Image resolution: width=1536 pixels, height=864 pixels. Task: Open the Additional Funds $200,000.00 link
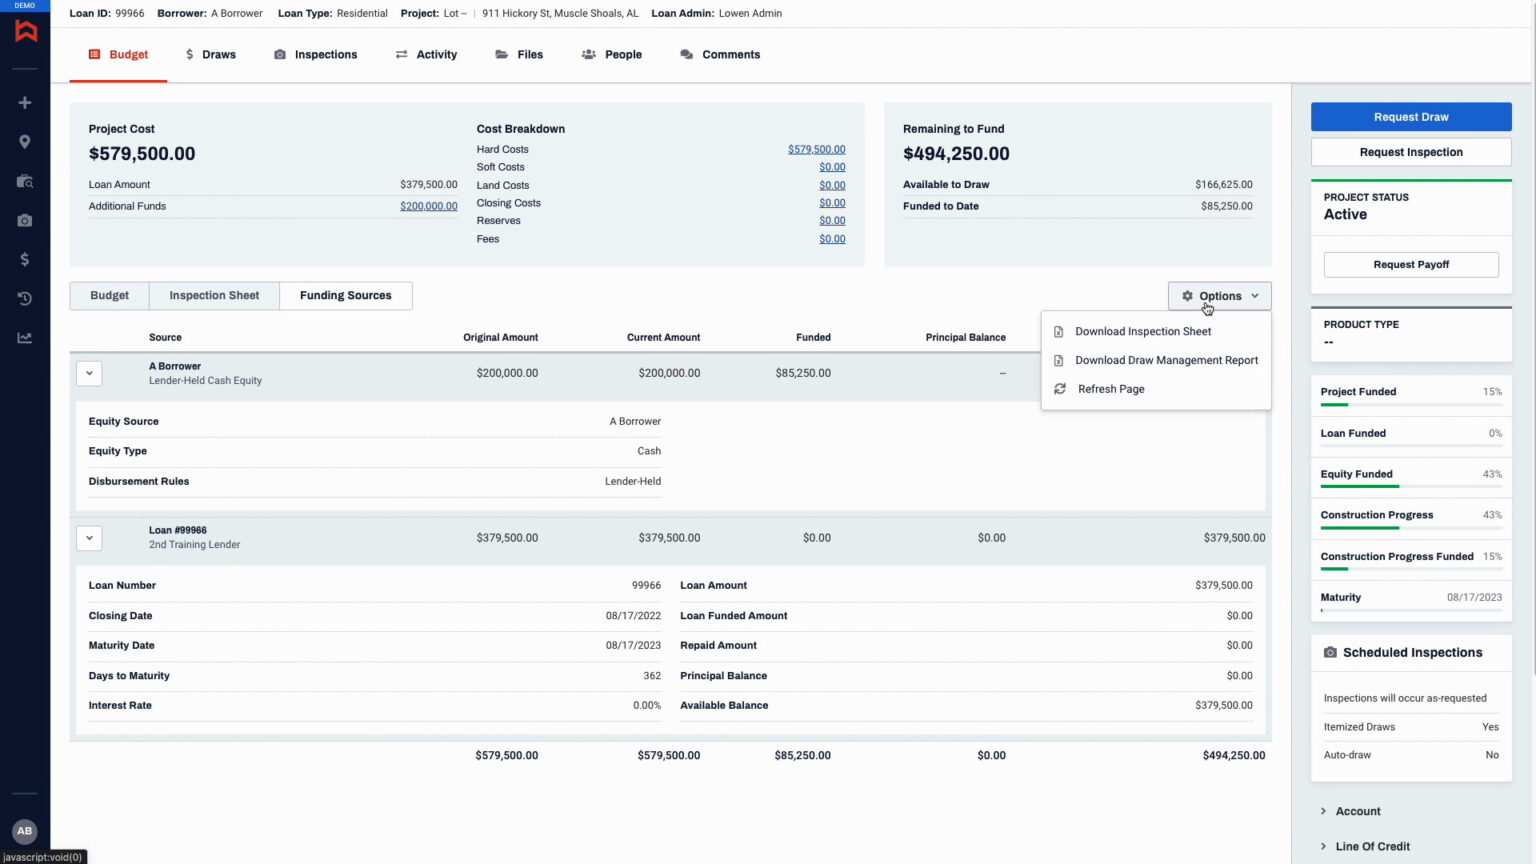(428, 206)
